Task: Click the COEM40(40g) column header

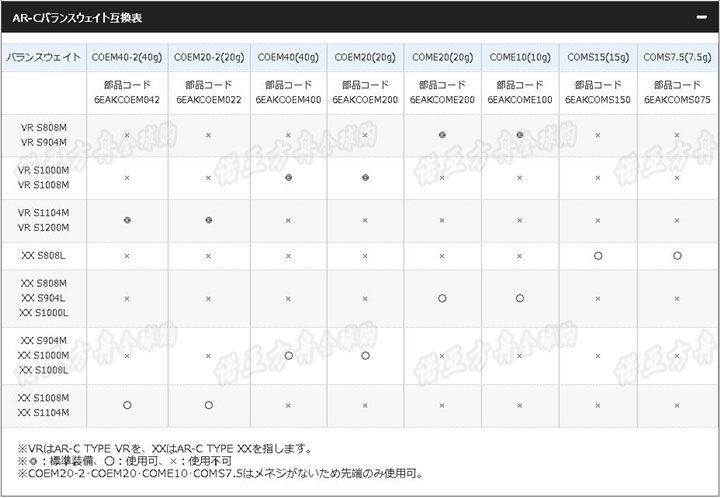Action: (288, 57)
